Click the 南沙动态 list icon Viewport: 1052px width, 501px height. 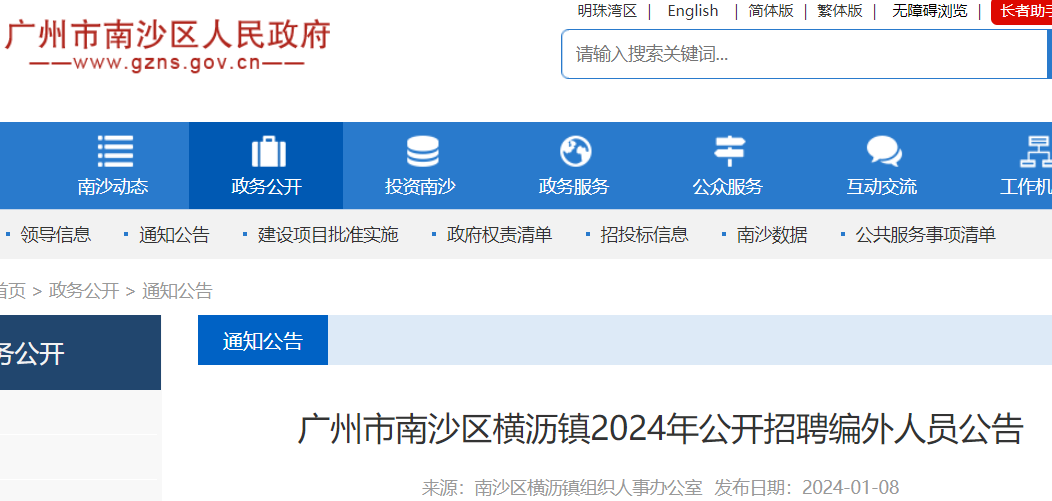tap(114, 151)
